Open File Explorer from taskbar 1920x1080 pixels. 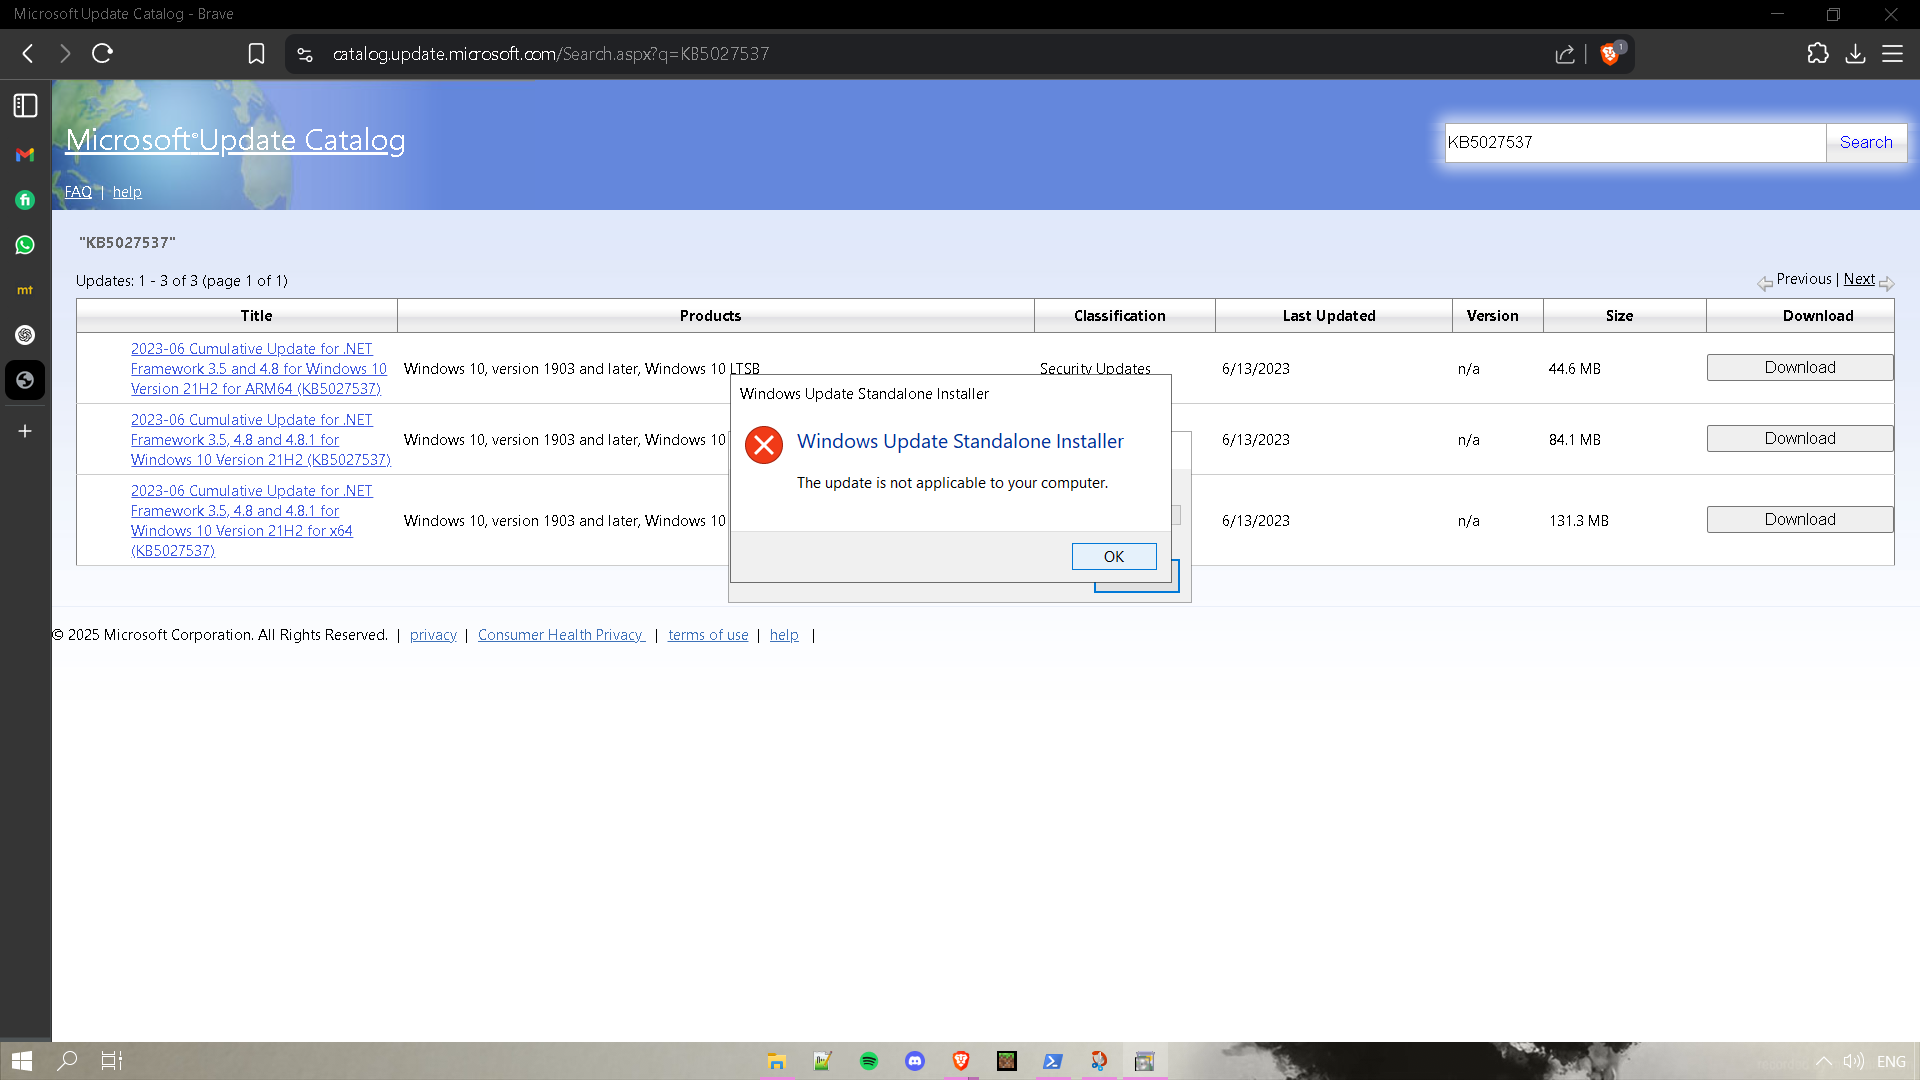(777, 1061)
